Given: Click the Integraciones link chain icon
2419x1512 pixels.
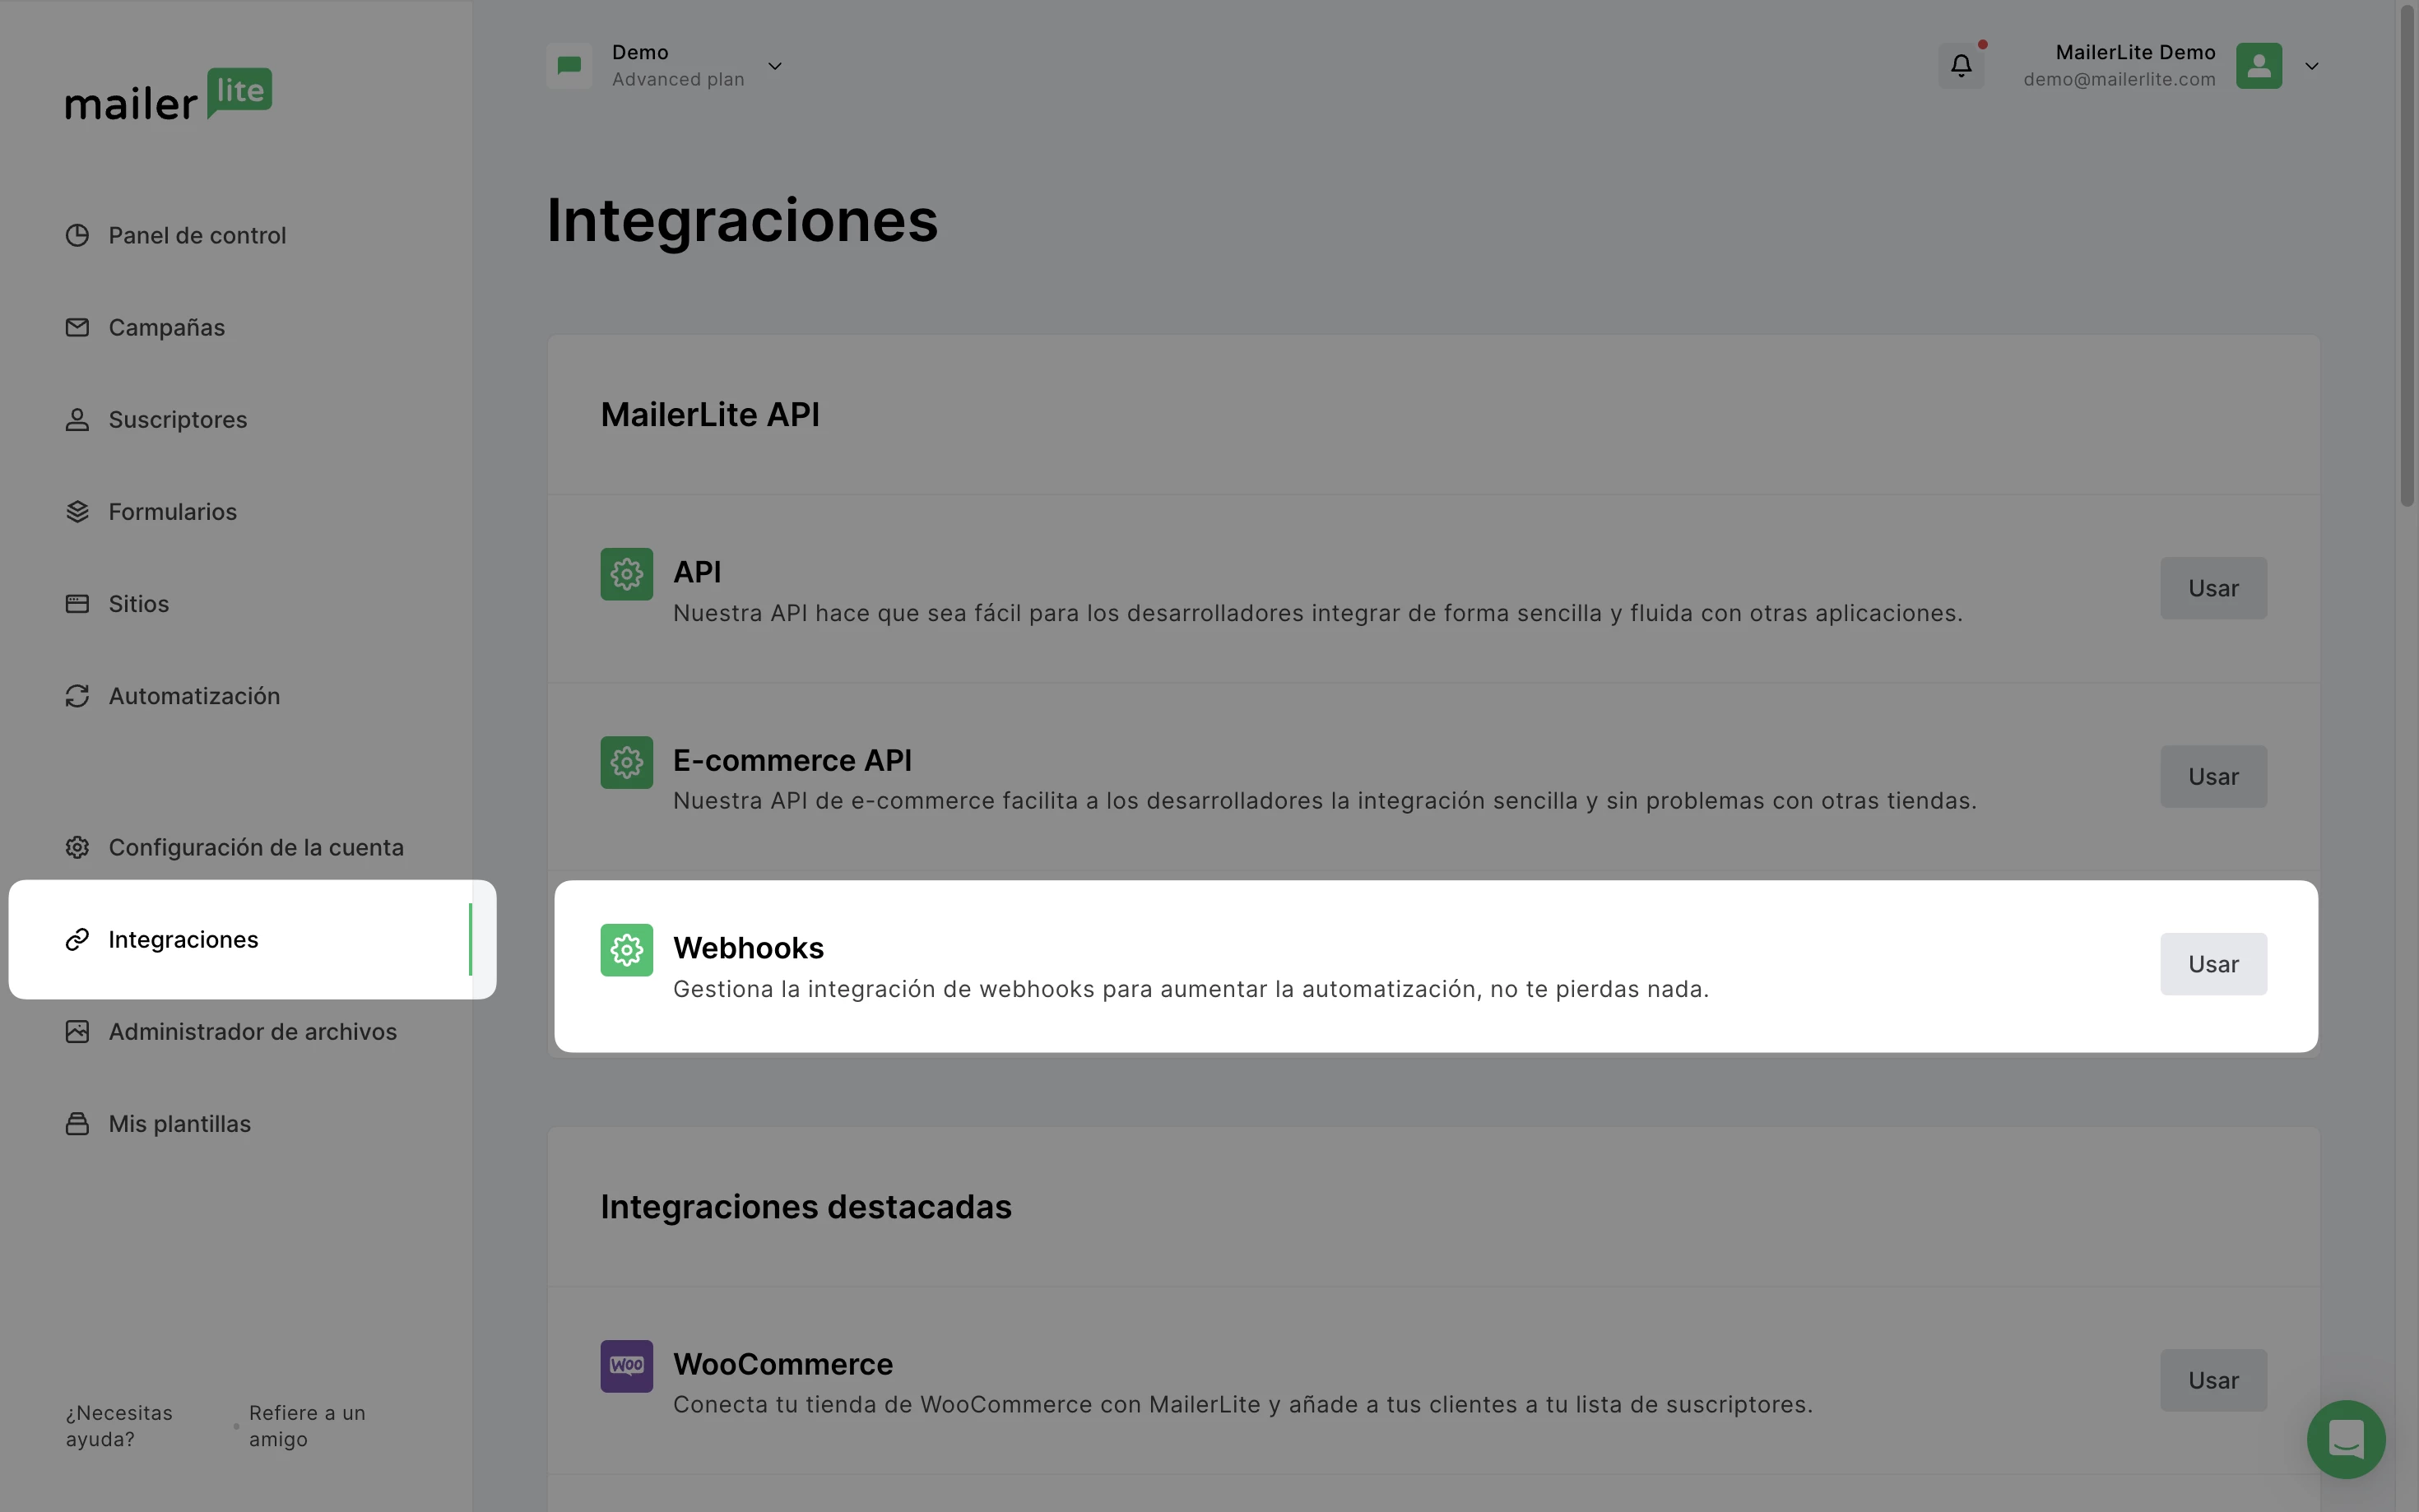Looking at the screenshot, I should [77, 939].
